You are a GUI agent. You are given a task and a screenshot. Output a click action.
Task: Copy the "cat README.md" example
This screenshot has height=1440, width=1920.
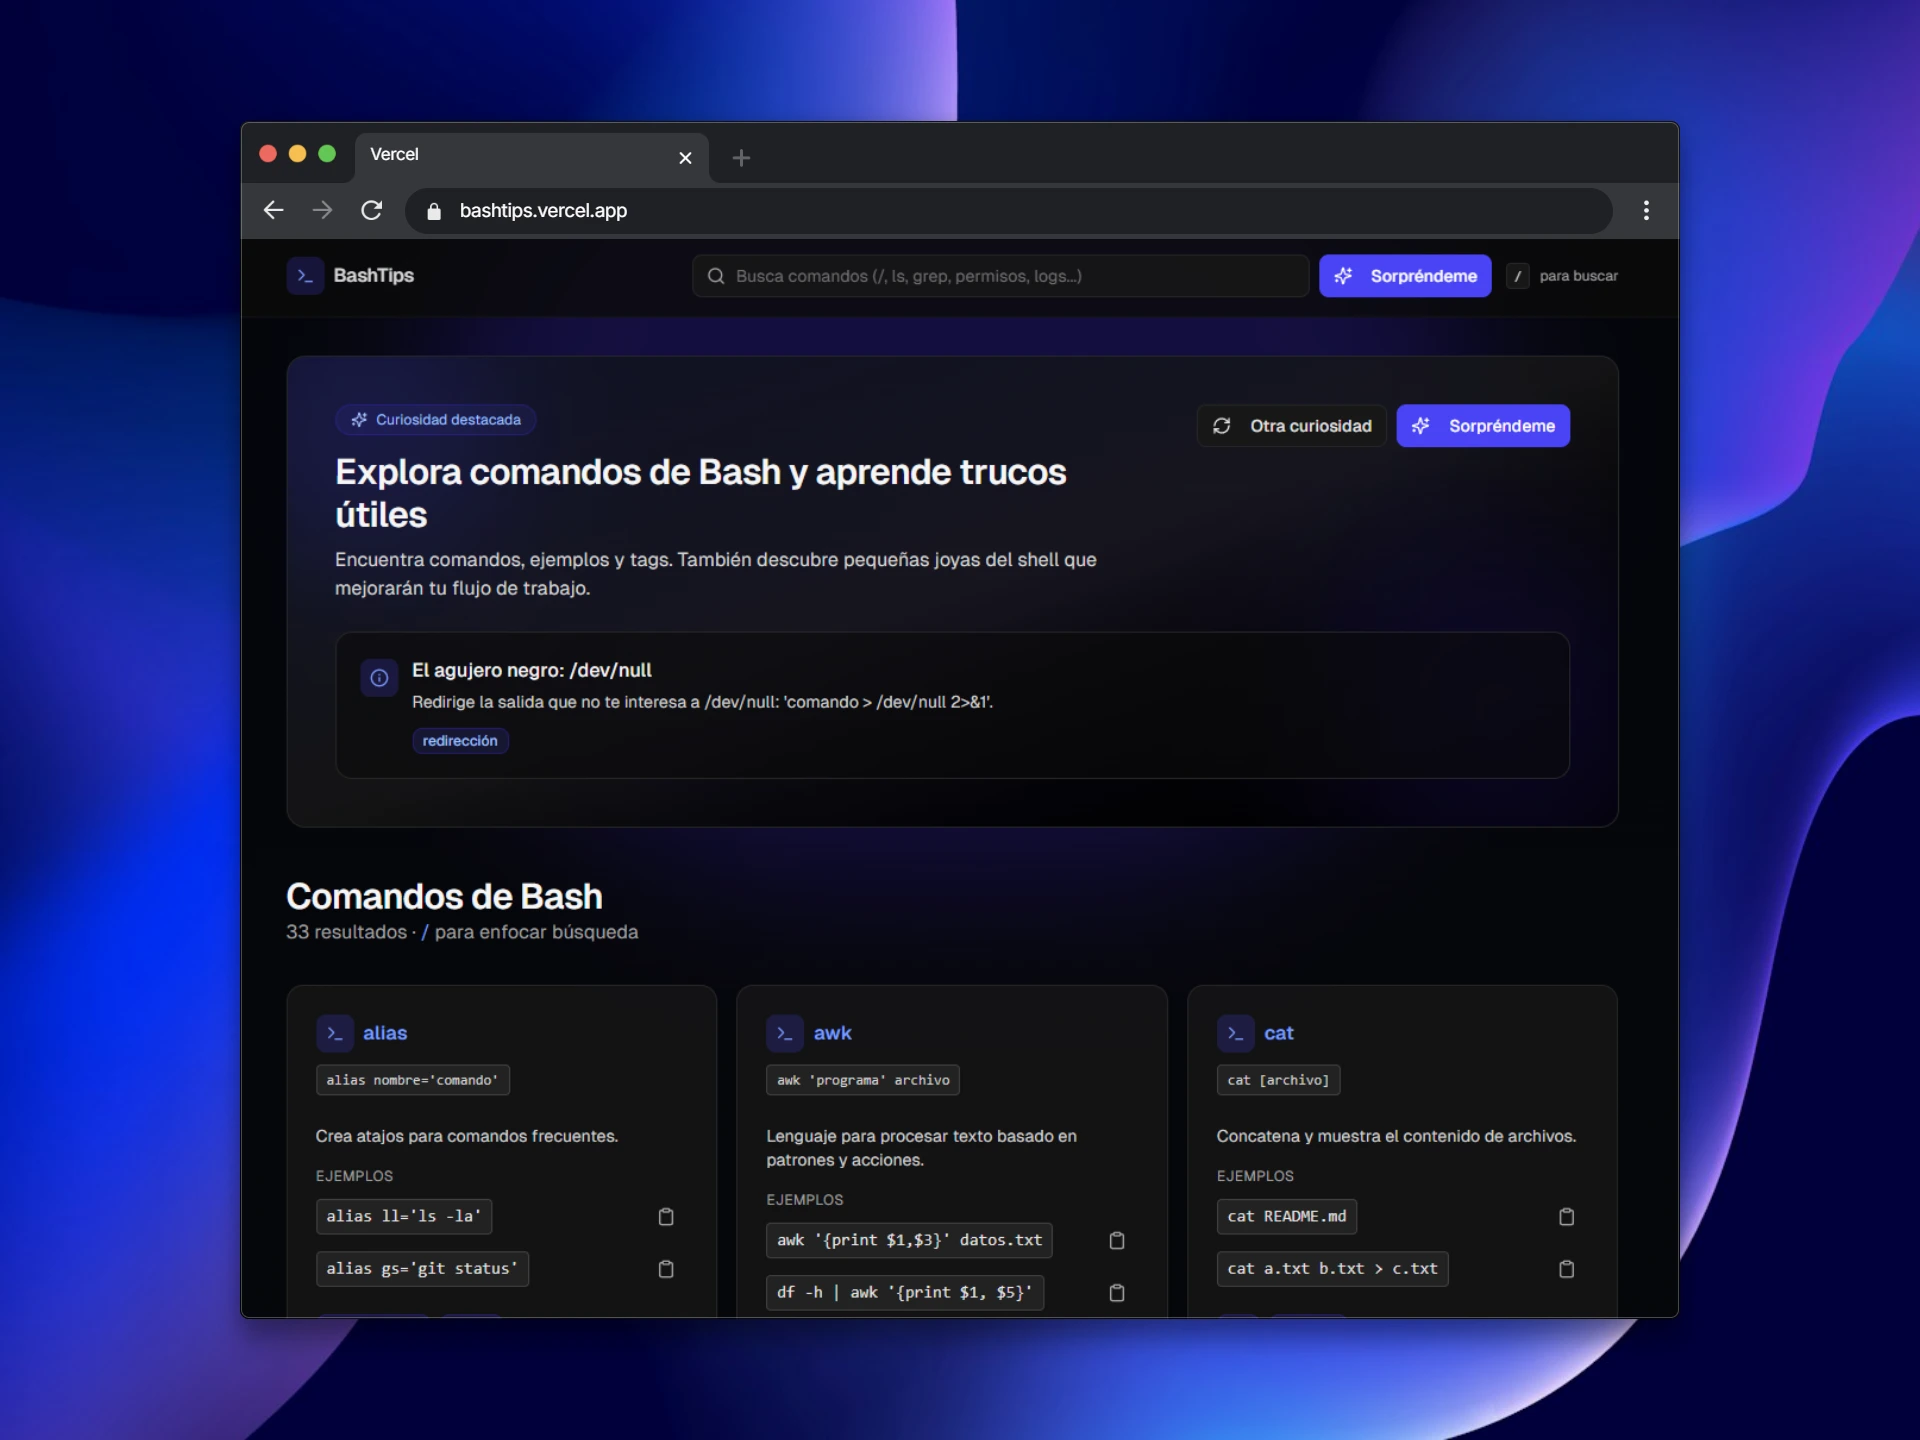pos(1566,1217)
